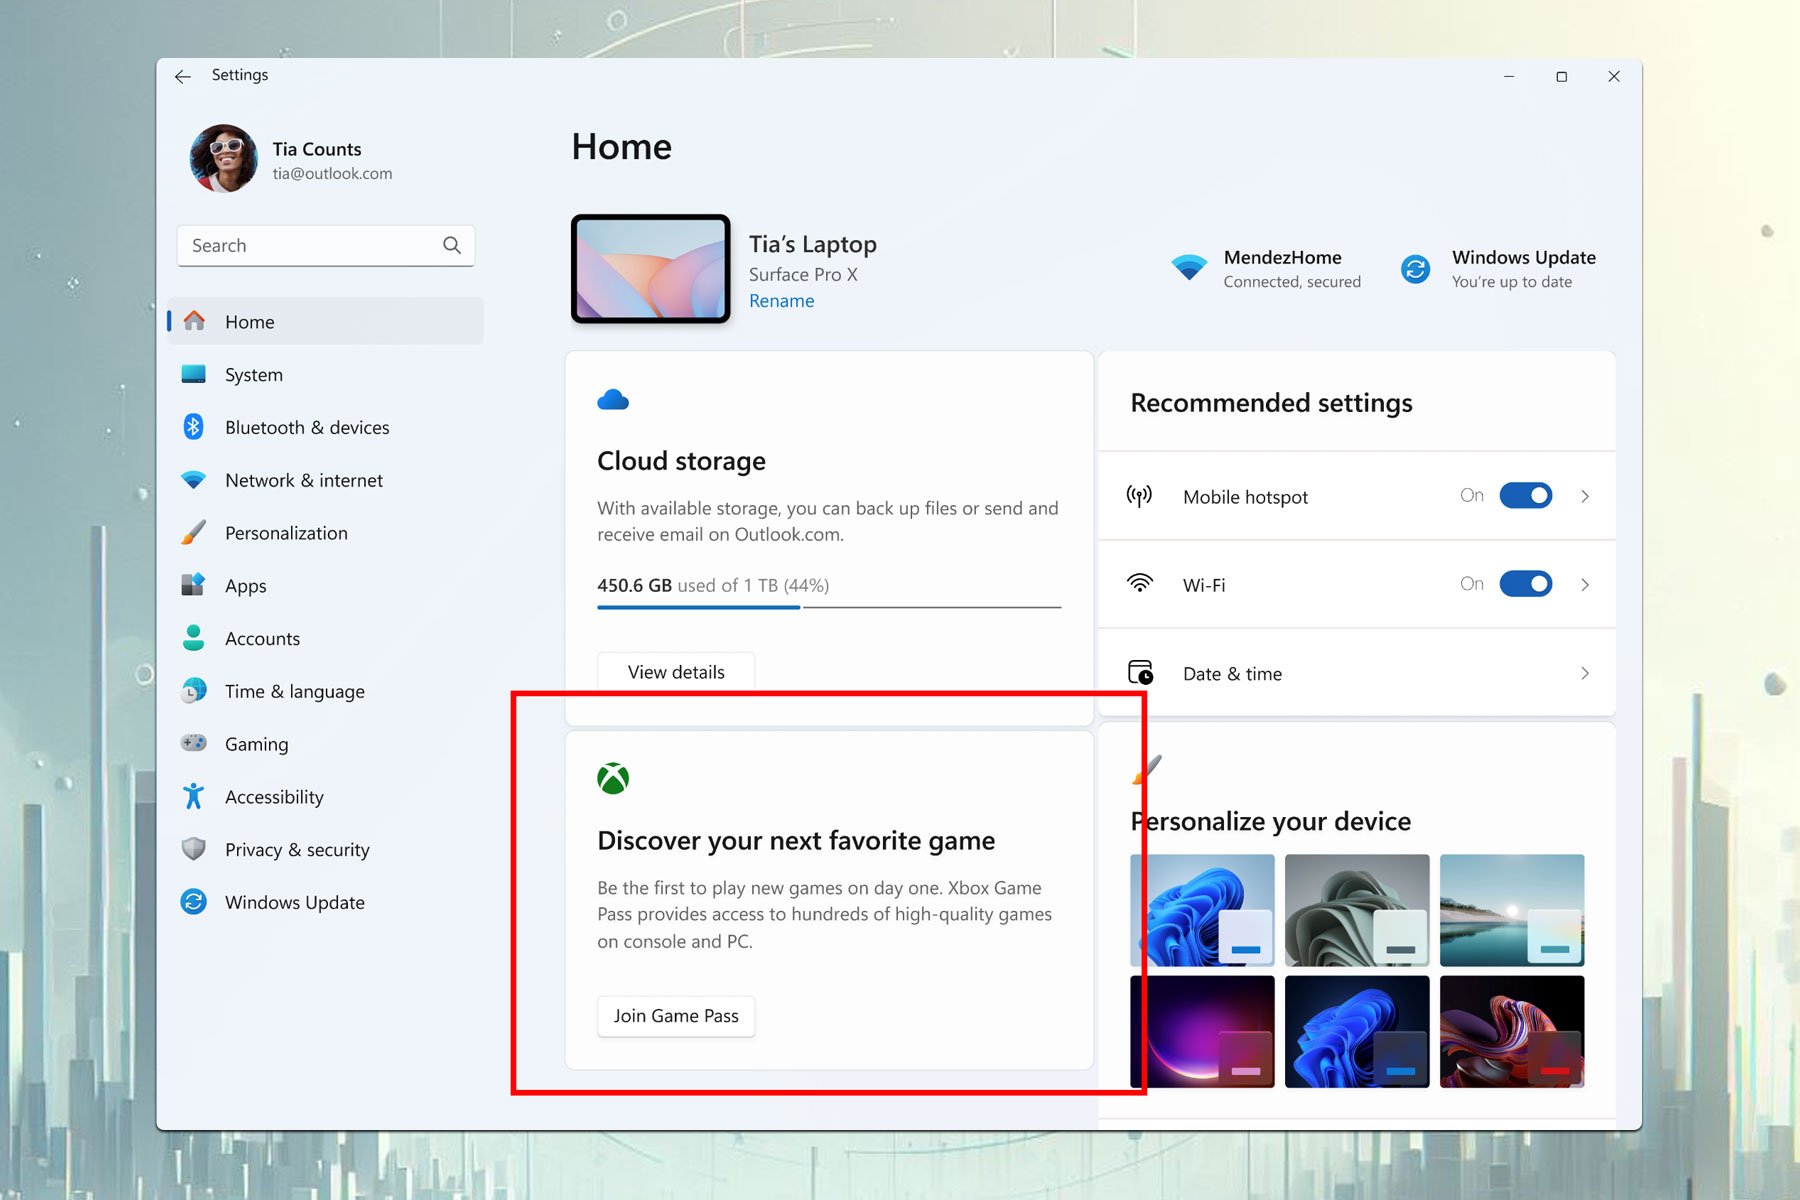Open Gaming settings
1800x1200 pixels.
[326, 743]
